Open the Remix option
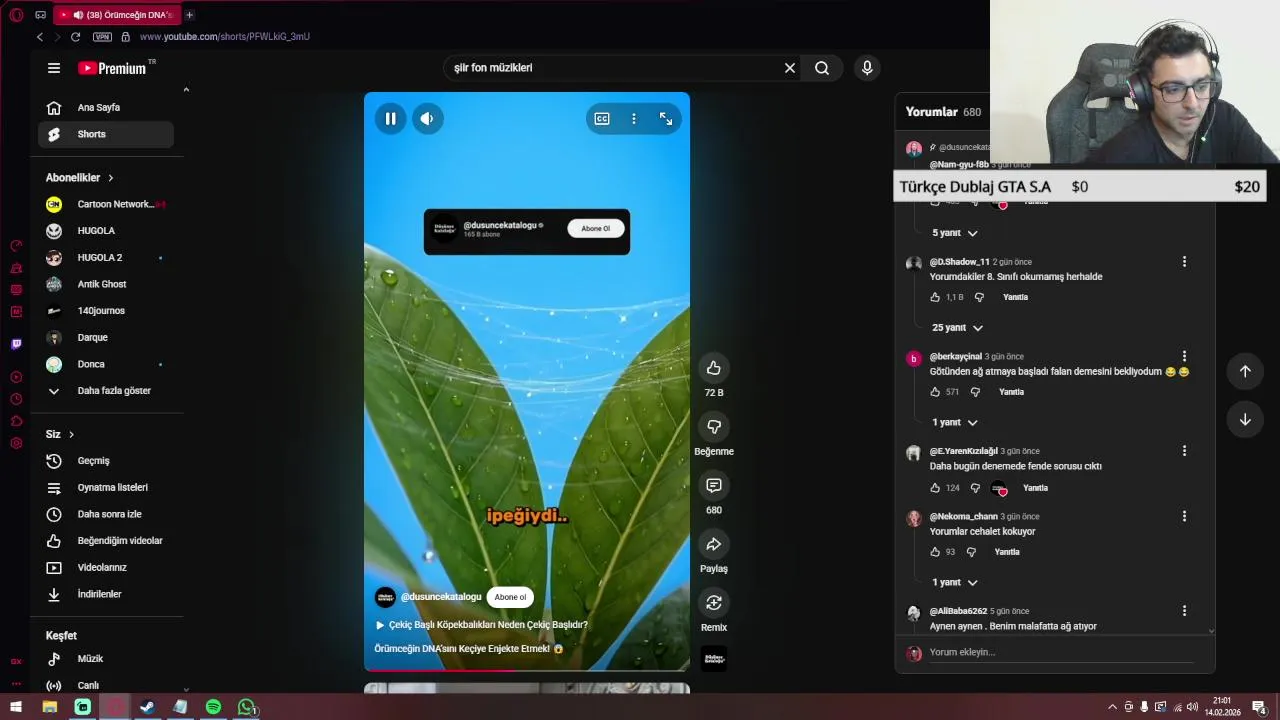 click(x=714, y=603)
